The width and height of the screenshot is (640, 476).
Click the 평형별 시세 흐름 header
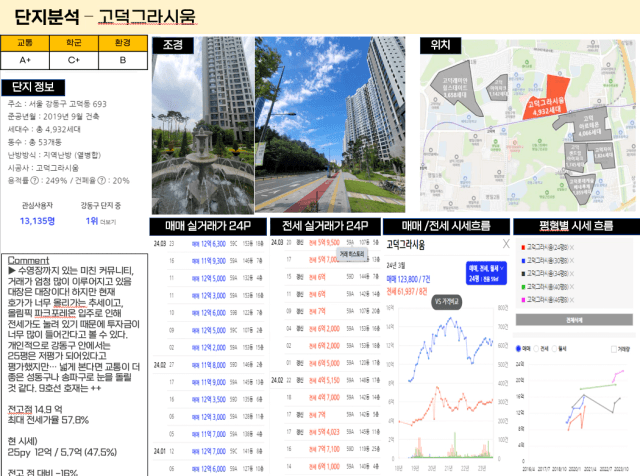pyautogui.click(x=576, y=226)
